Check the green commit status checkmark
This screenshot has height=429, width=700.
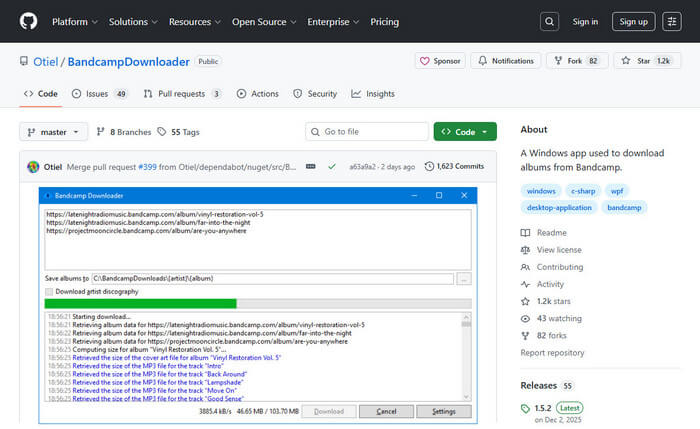click(332, 167)
